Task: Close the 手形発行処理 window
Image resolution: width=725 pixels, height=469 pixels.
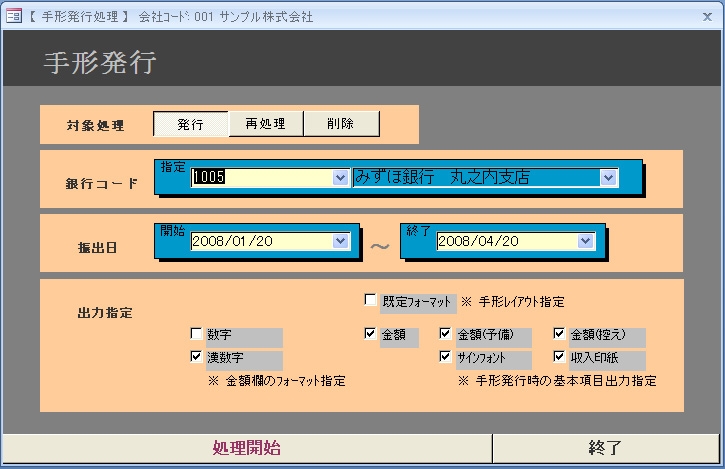Action: tap(707, 17)
